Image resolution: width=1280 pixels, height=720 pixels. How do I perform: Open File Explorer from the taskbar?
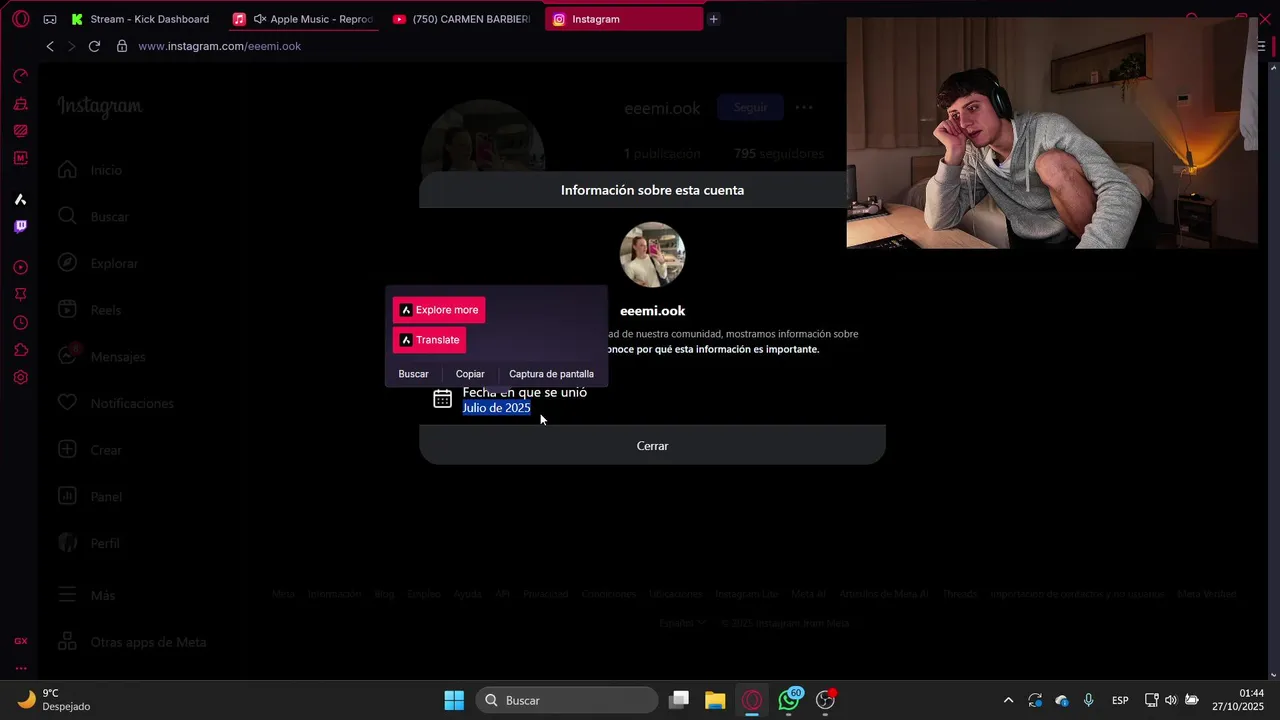coord(715,700)
